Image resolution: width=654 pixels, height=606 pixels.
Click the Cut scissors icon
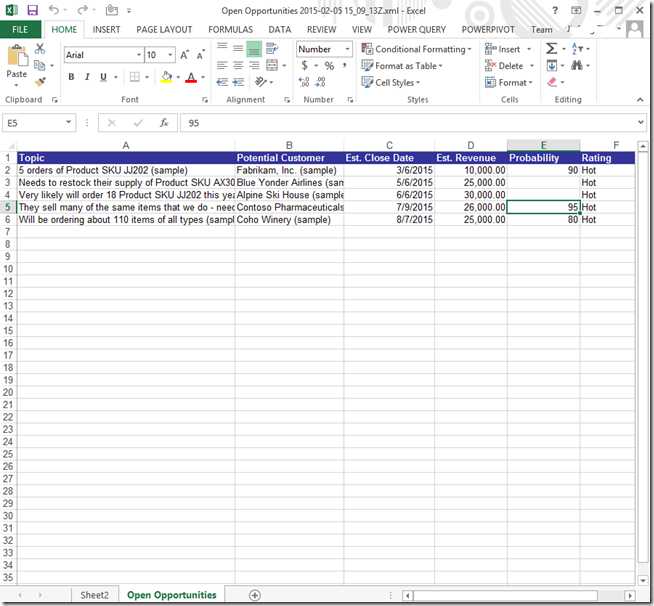pos(40,48)
